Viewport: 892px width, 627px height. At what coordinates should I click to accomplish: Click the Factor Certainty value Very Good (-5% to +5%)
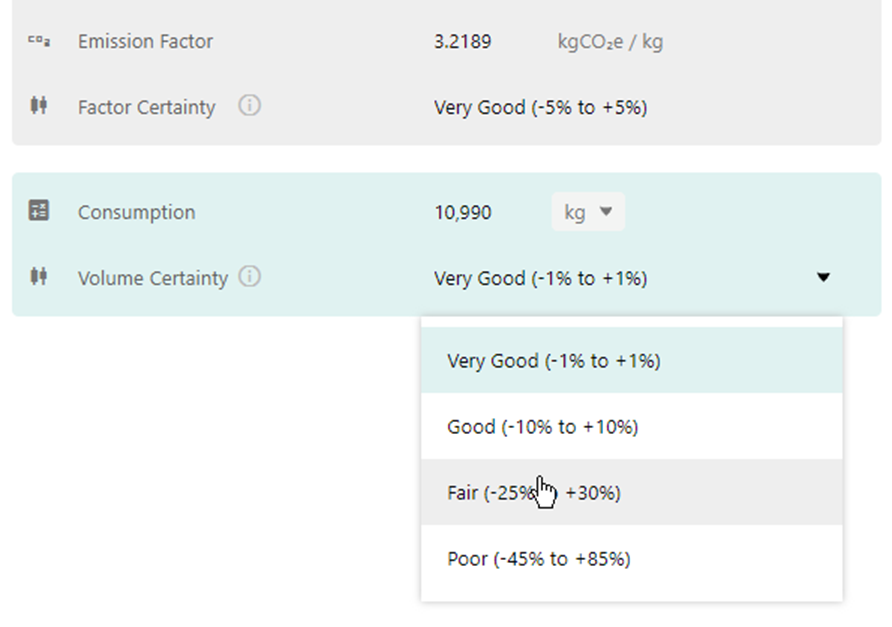tap(540, 107)
